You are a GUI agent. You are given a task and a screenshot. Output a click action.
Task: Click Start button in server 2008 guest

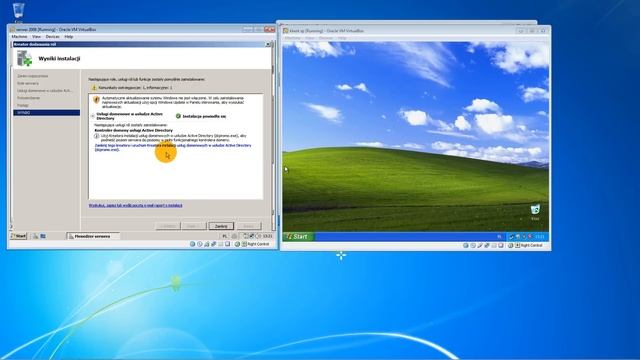18,236
